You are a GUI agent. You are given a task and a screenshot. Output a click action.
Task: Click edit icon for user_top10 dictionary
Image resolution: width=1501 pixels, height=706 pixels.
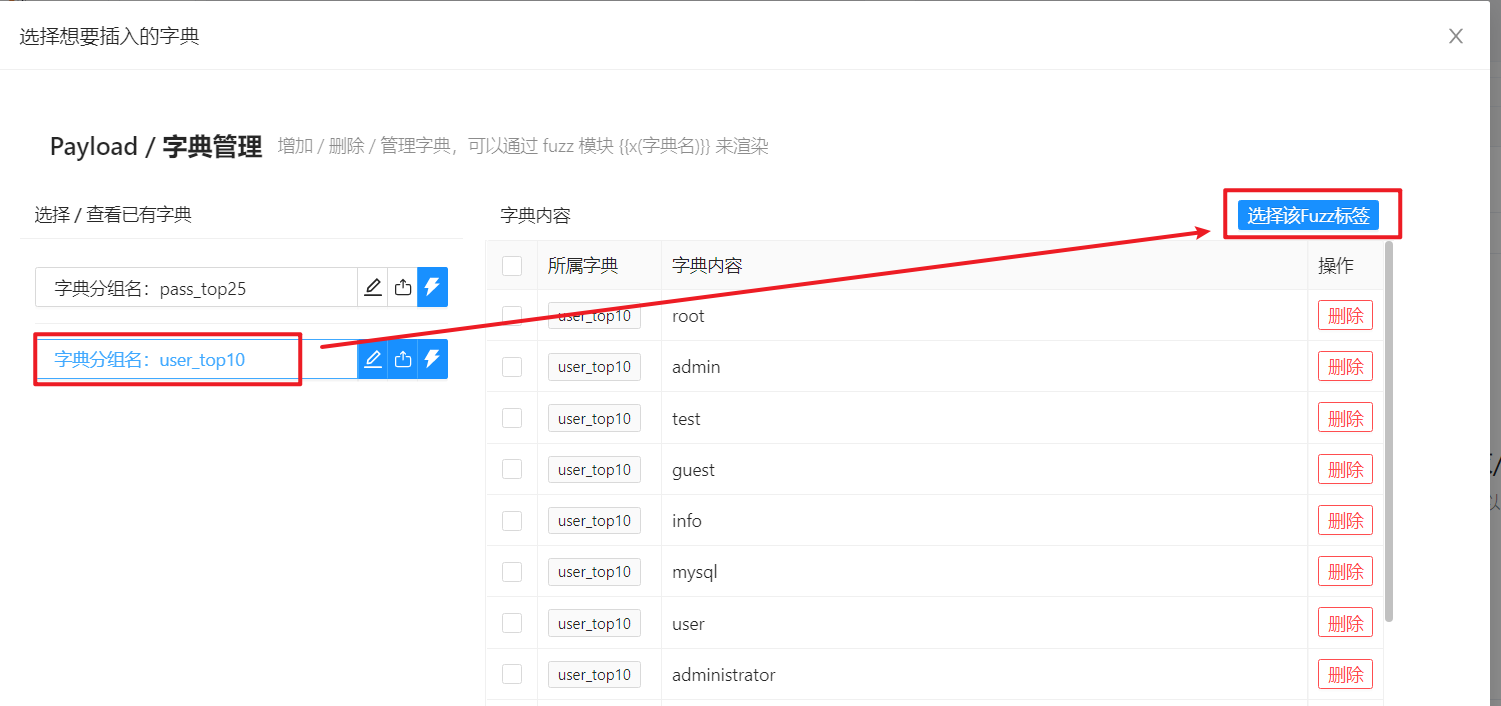373,359
